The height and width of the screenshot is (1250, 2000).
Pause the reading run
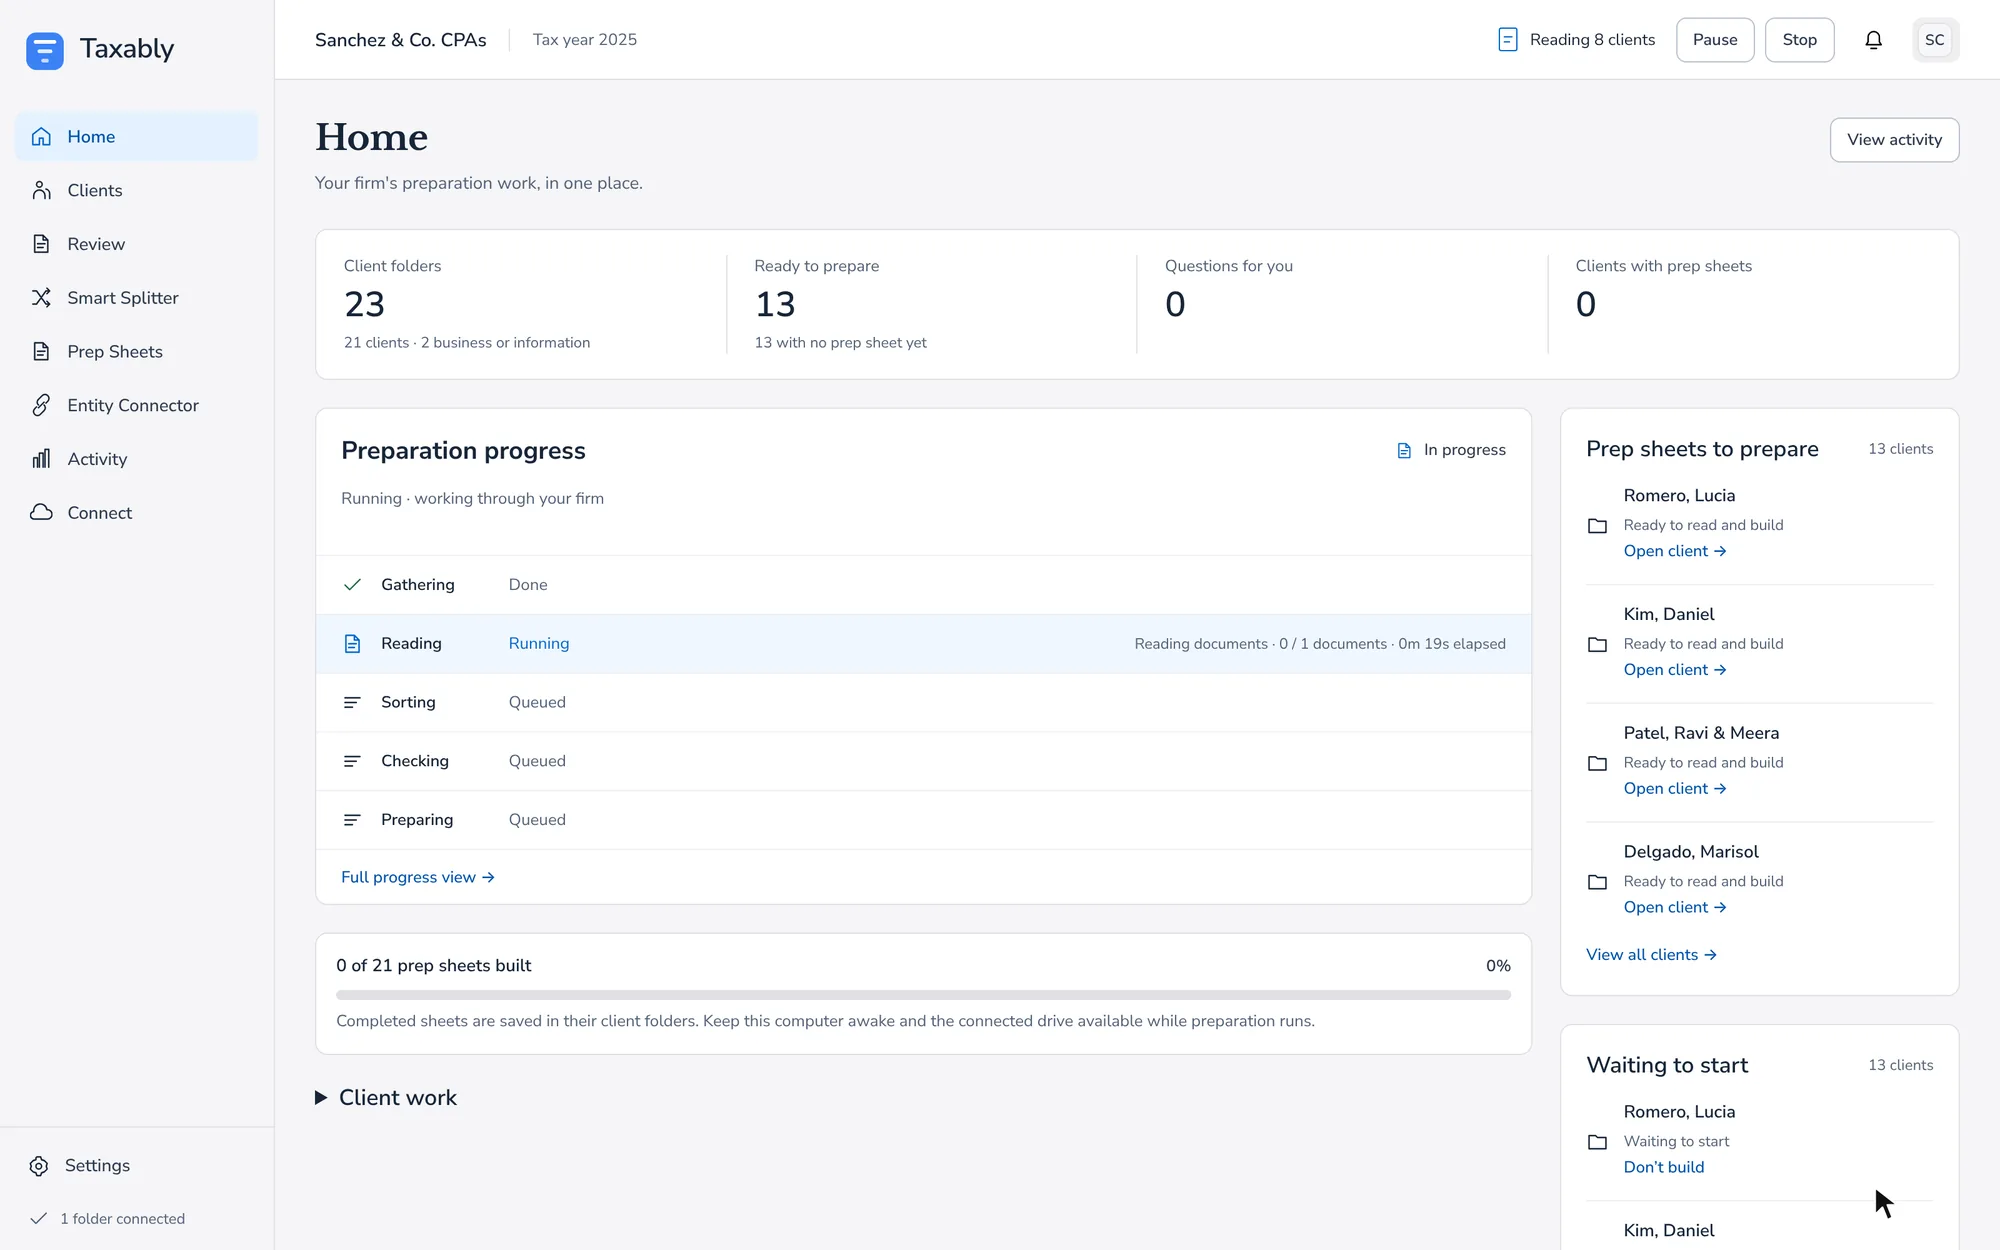(1715, 40)
